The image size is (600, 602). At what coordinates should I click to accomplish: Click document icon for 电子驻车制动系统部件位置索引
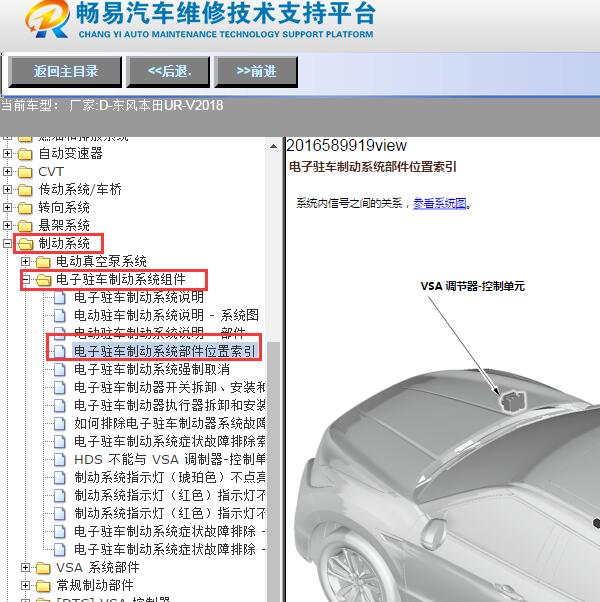[x=60, y=352]
